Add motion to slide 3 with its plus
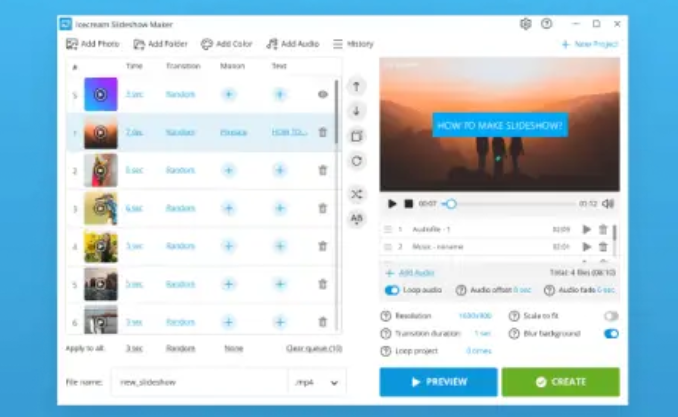The image size is (678, 417). click(228, 208)
